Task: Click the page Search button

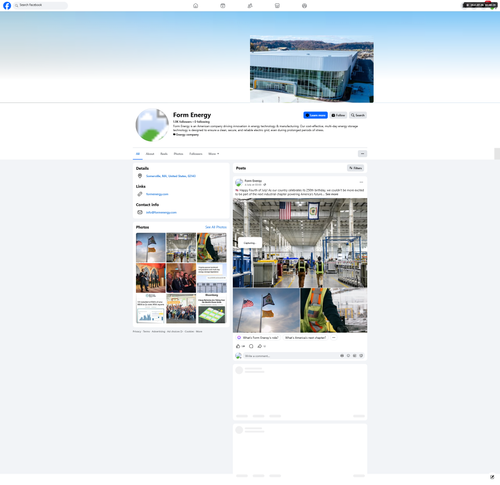Action: [x=358, y=115]
